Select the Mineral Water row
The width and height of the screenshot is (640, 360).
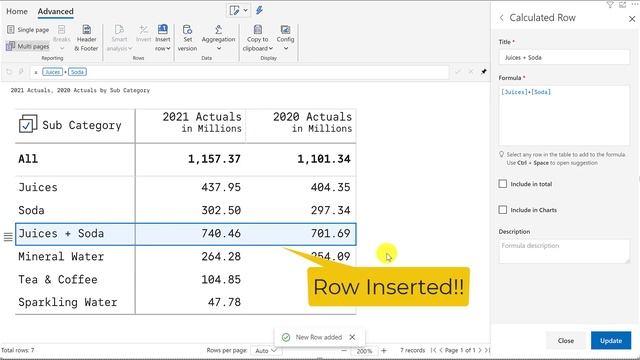pos(186,256)
